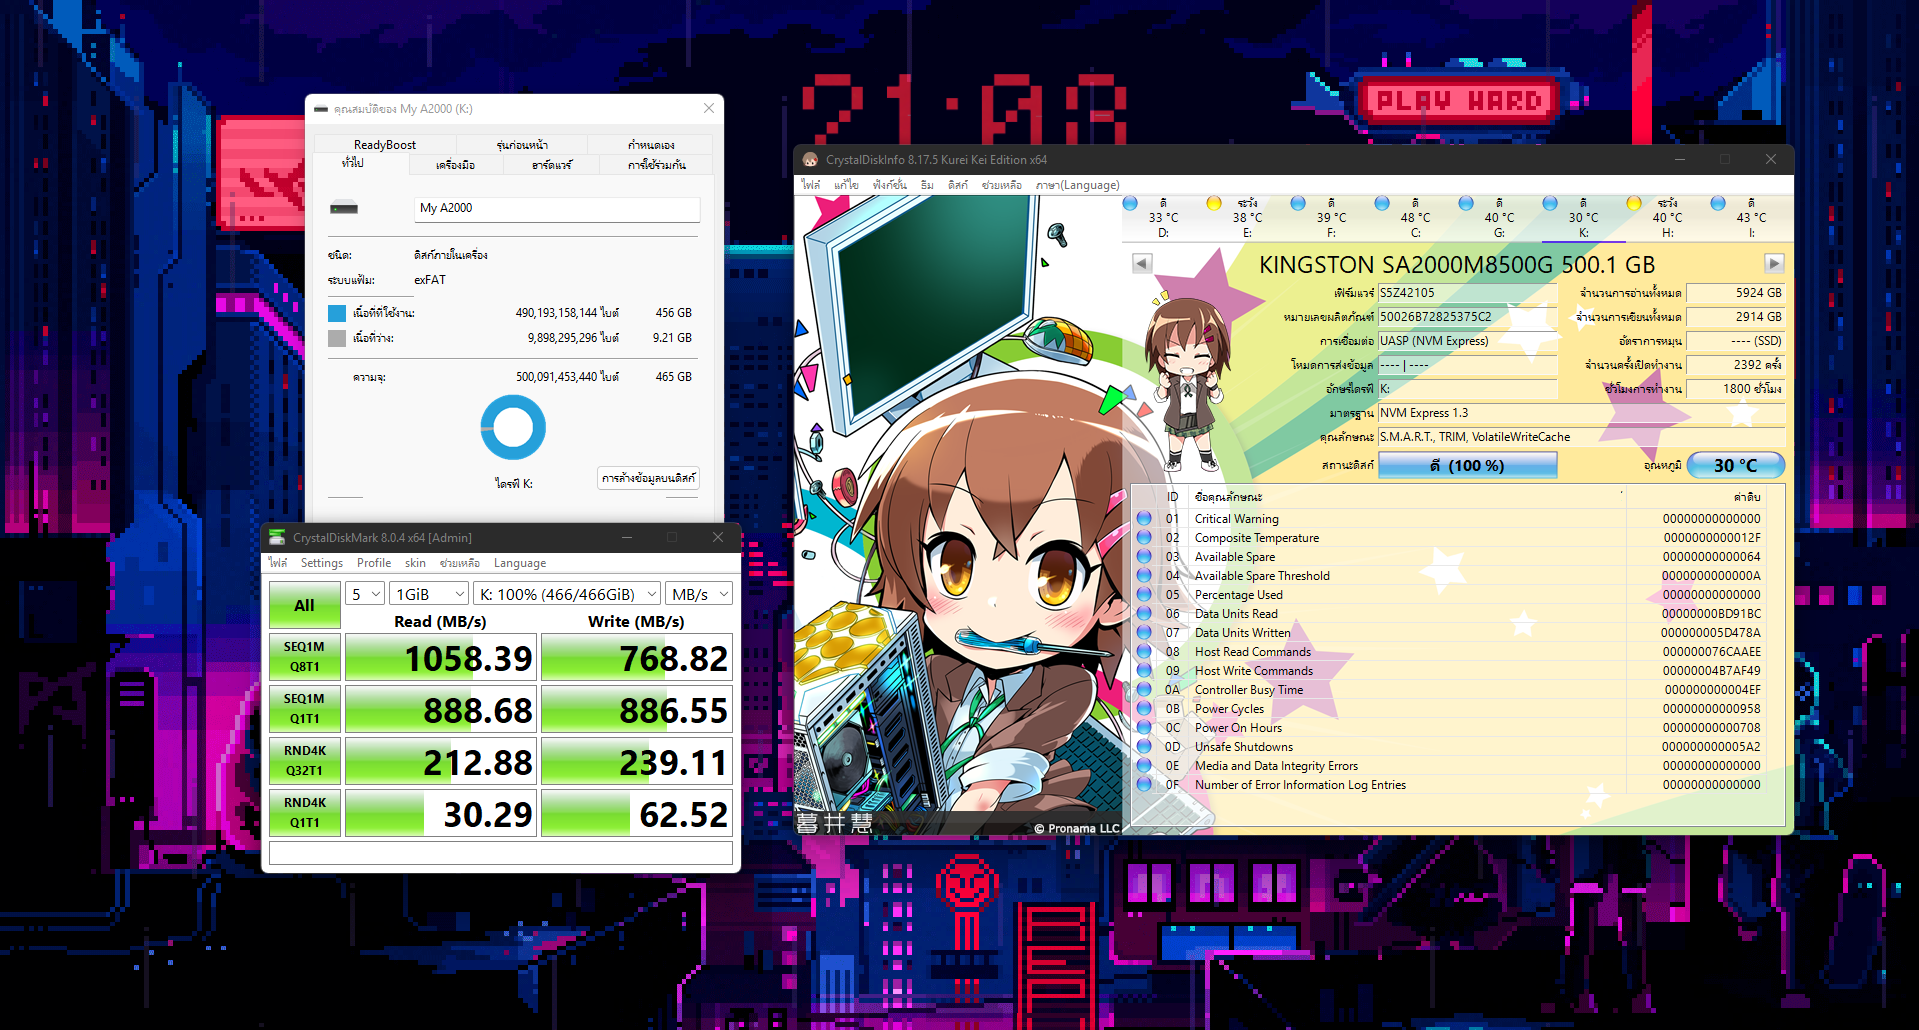Select drive K: status icon at 30 °C

click(x=1550, y=204)
